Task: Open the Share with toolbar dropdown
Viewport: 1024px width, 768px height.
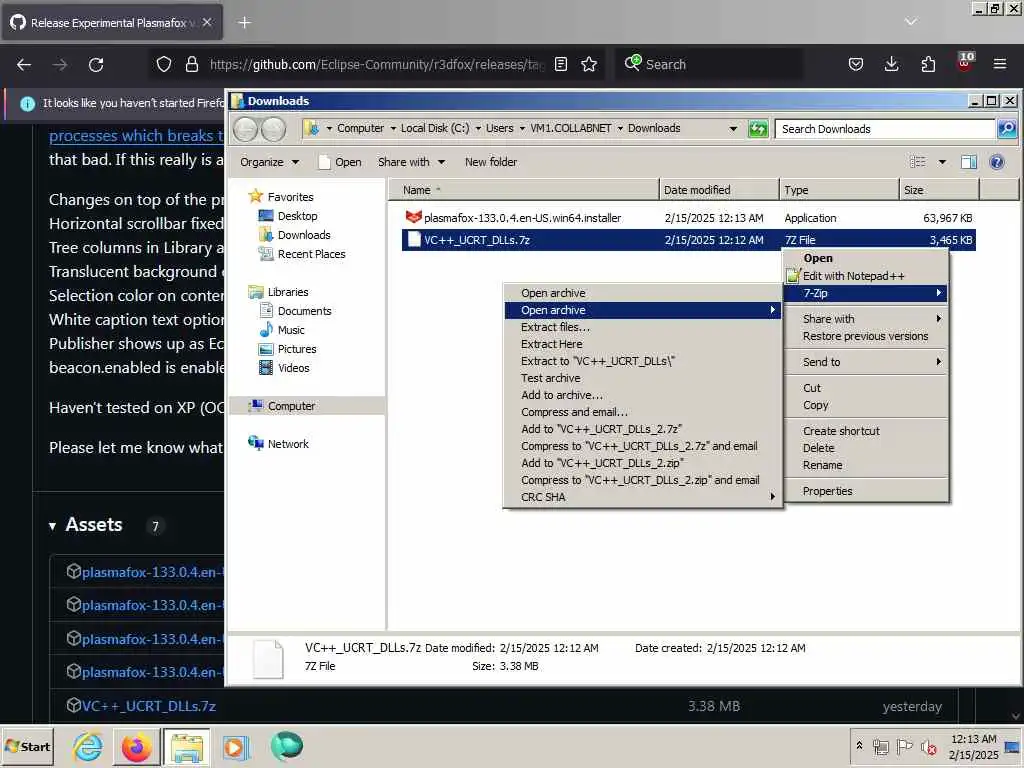Action: 411,162
